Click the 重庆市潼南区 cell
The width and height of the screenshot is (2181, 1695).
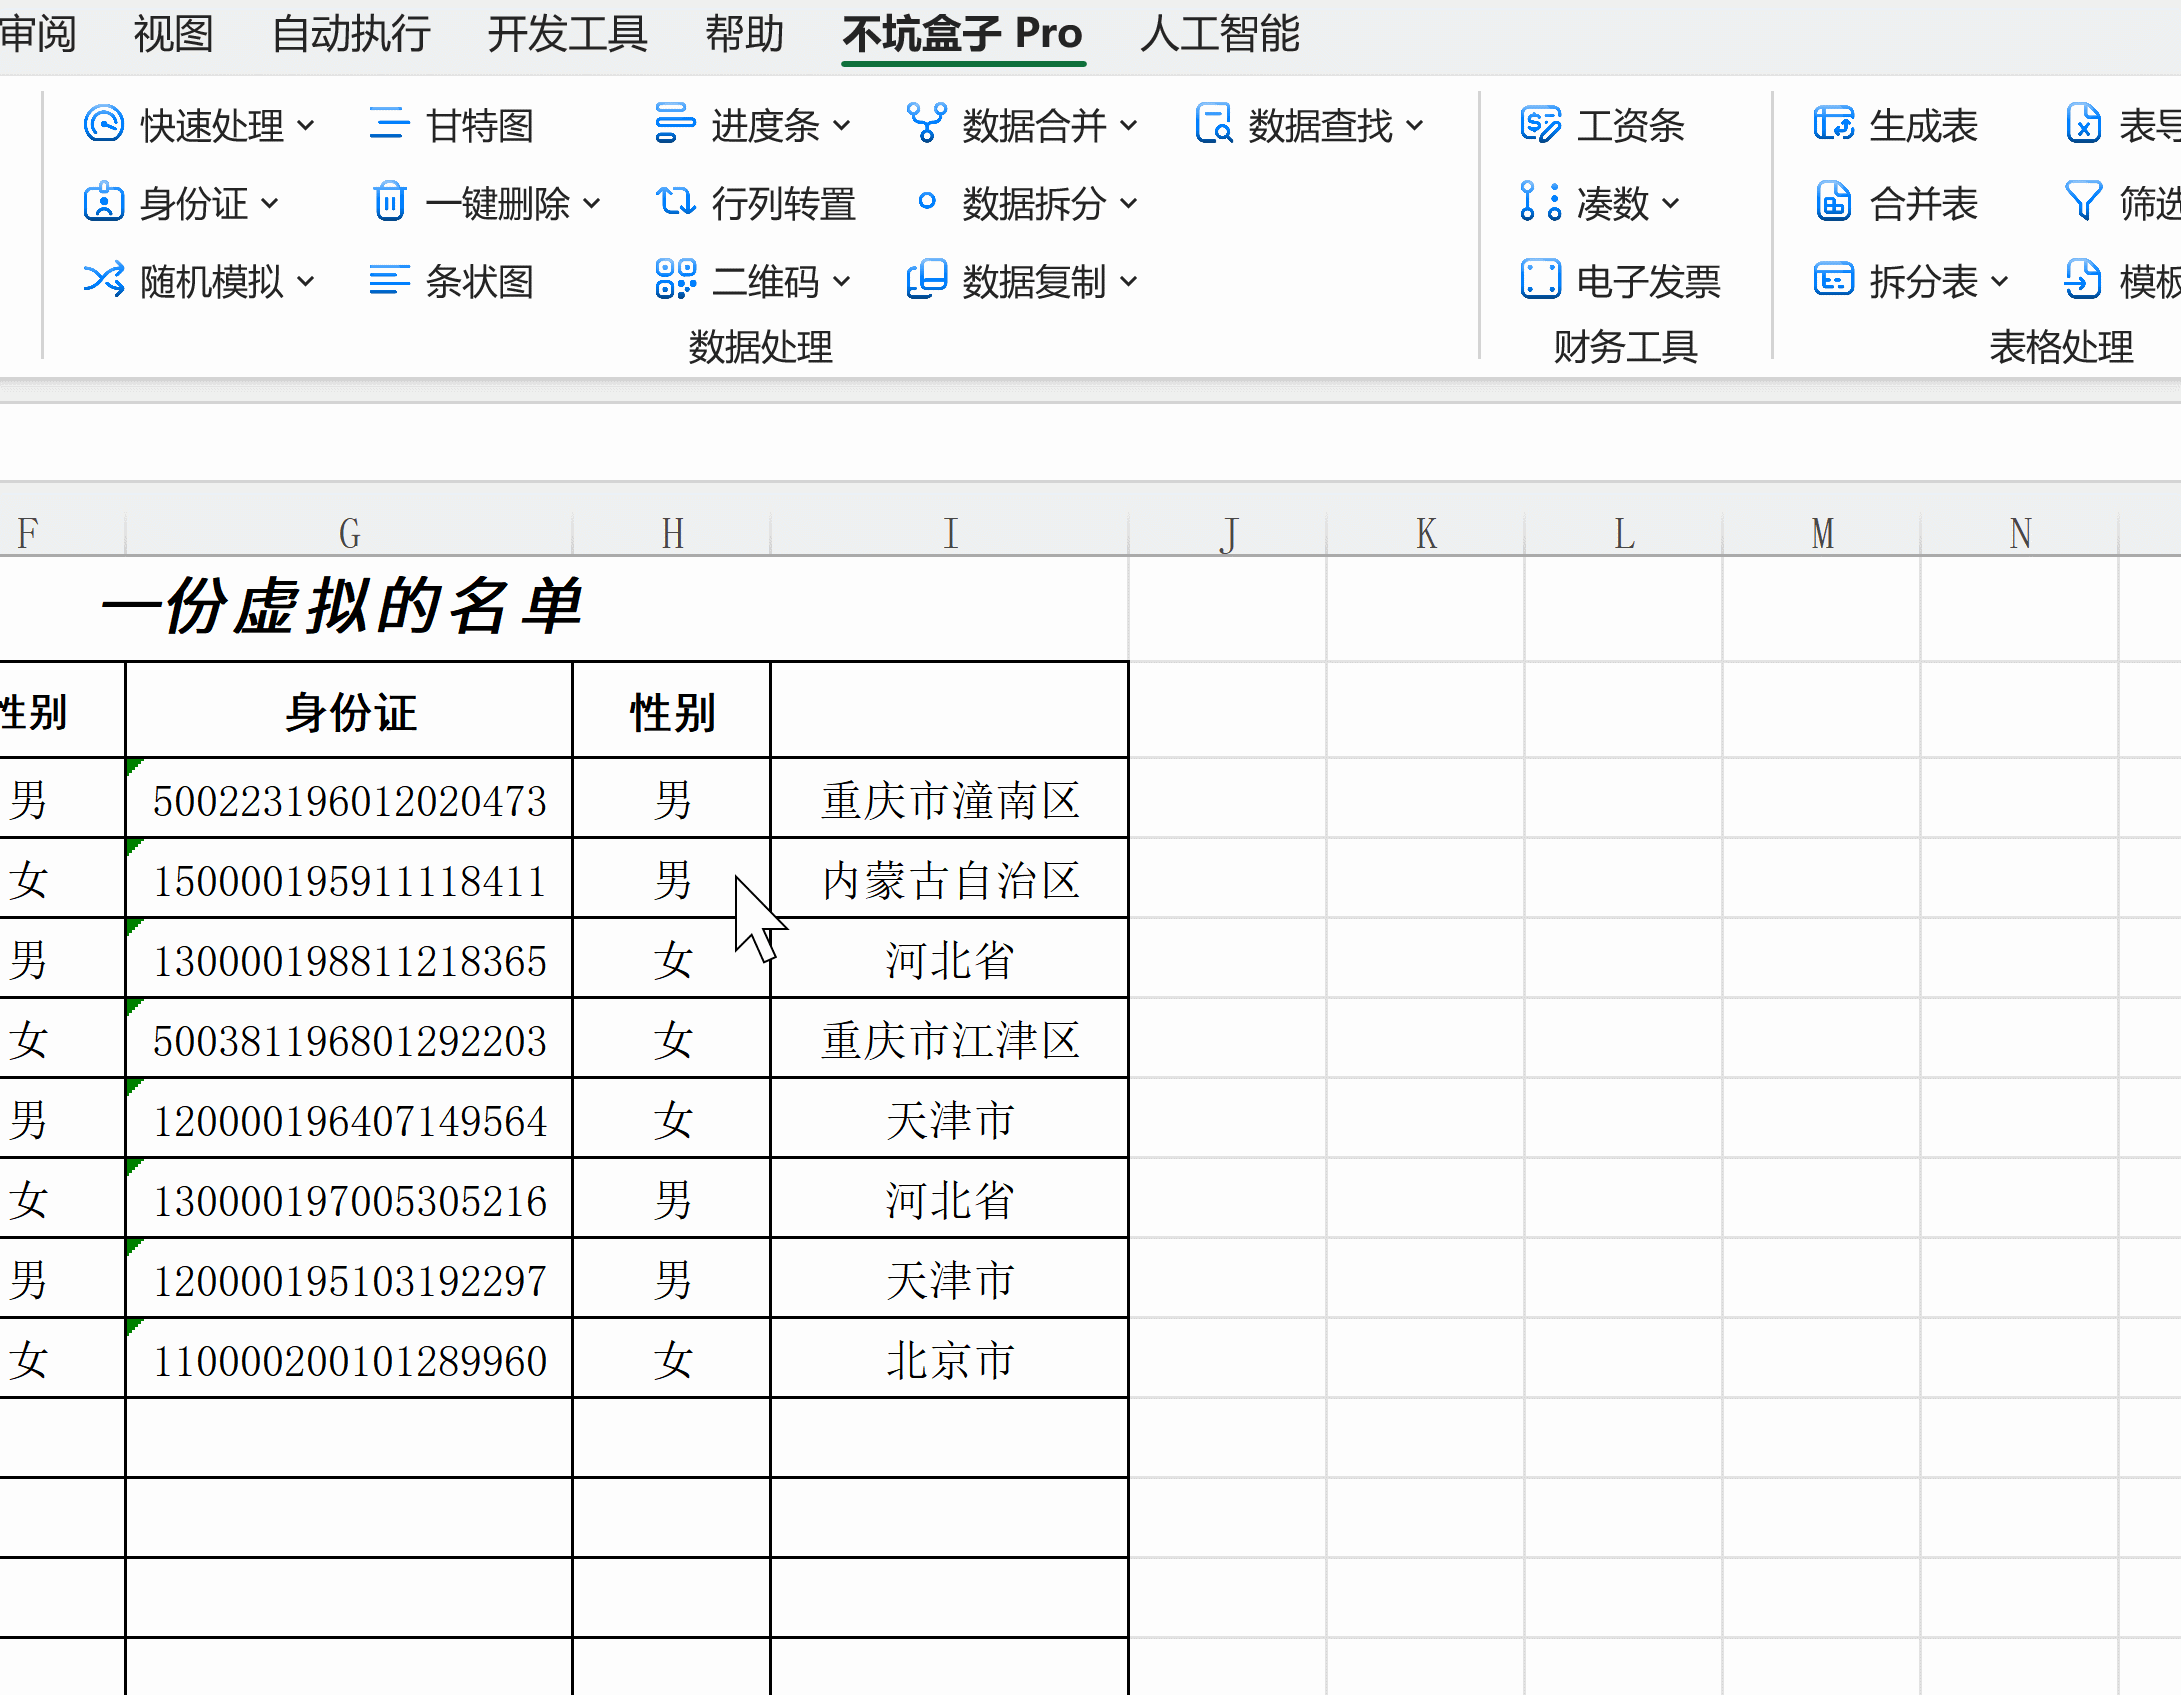pos(950,799)
